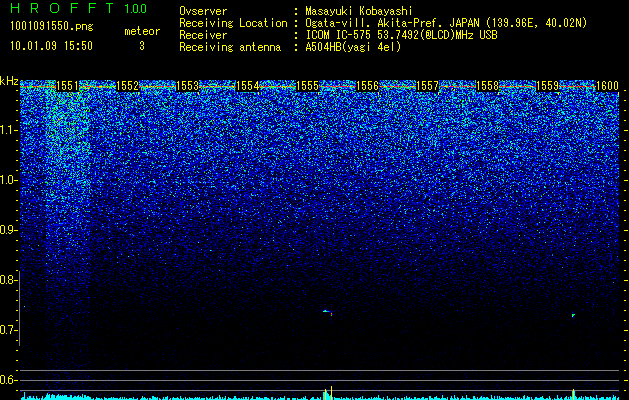Click the 1551 time marker
The image size is (629, 400).
click(67, 86)
